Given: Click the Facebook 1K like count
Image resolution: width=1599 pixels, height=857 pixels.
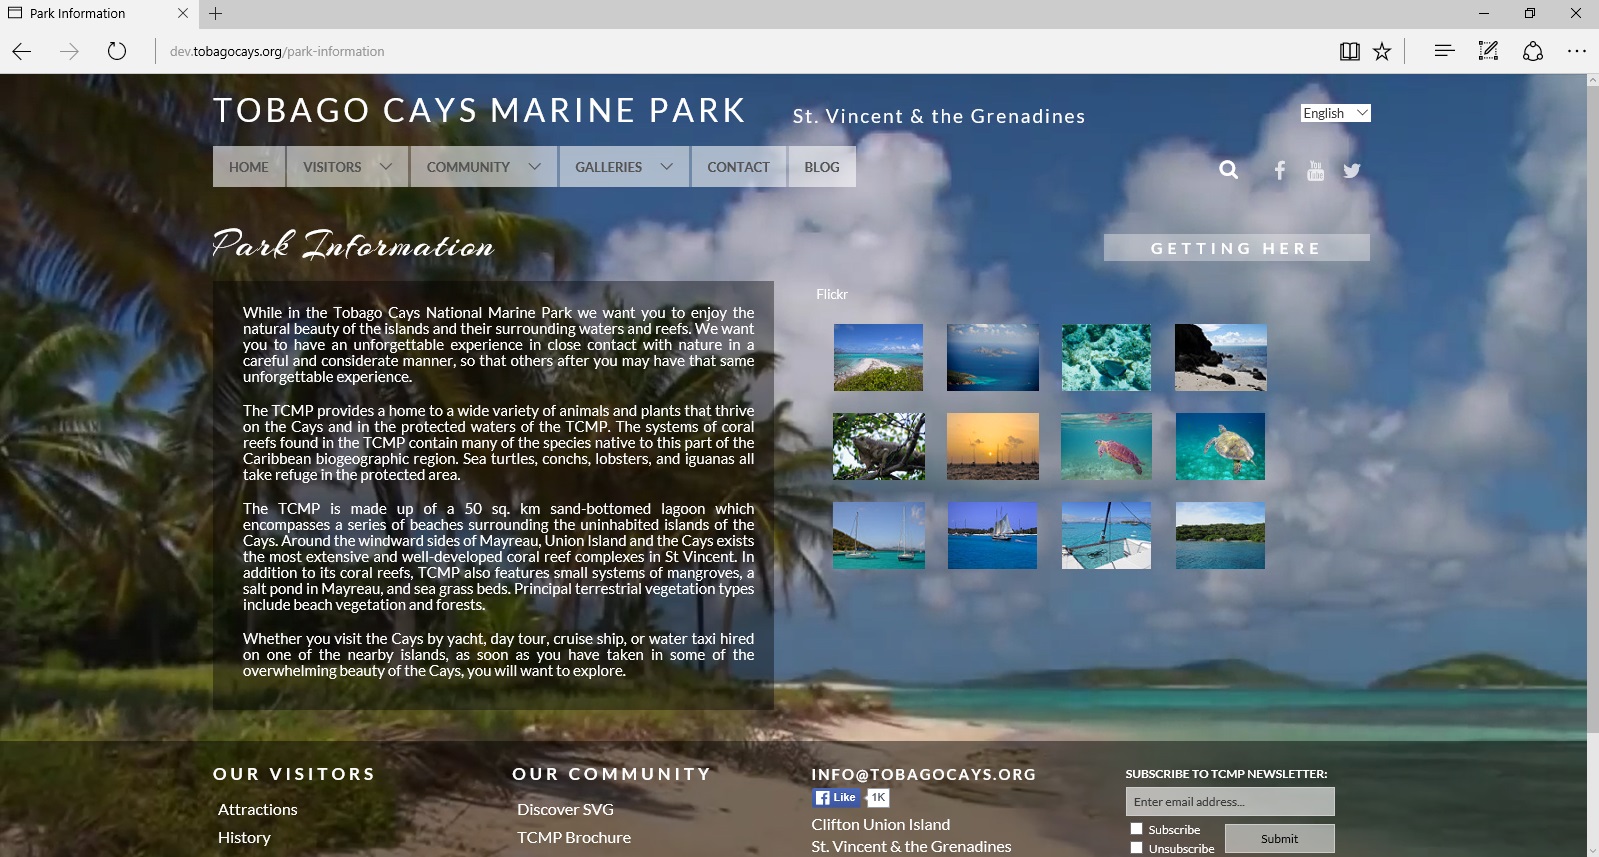Looking at the screenshot, I should tap(878, 797).
